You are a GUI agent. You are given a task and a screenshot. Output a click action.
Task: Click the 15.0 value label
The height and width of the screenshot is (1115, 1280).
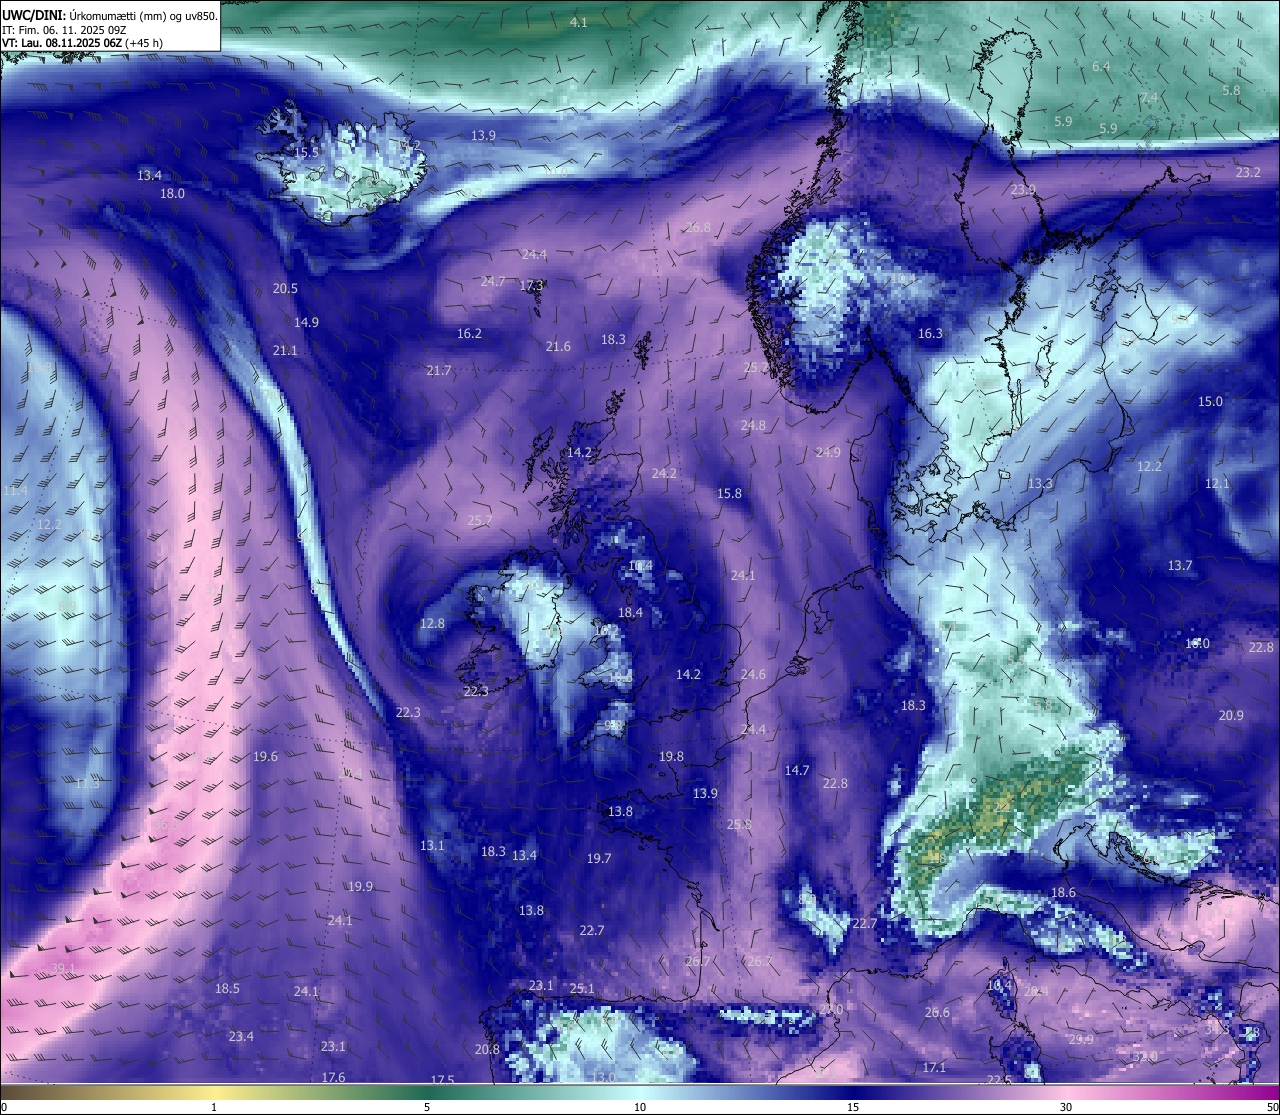click(1210, 401)
